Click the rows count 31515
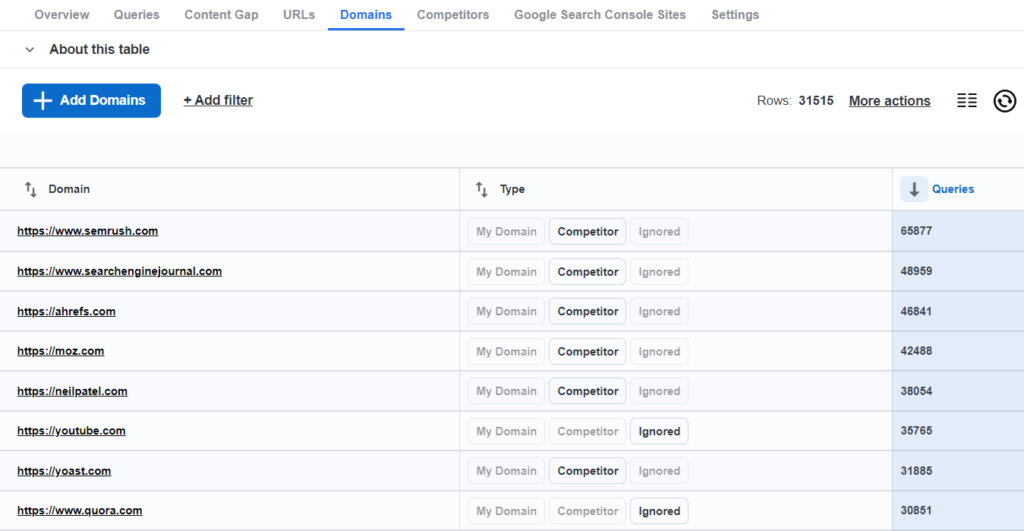Screen dimensions: 1024x531 [x=816, y=101]
